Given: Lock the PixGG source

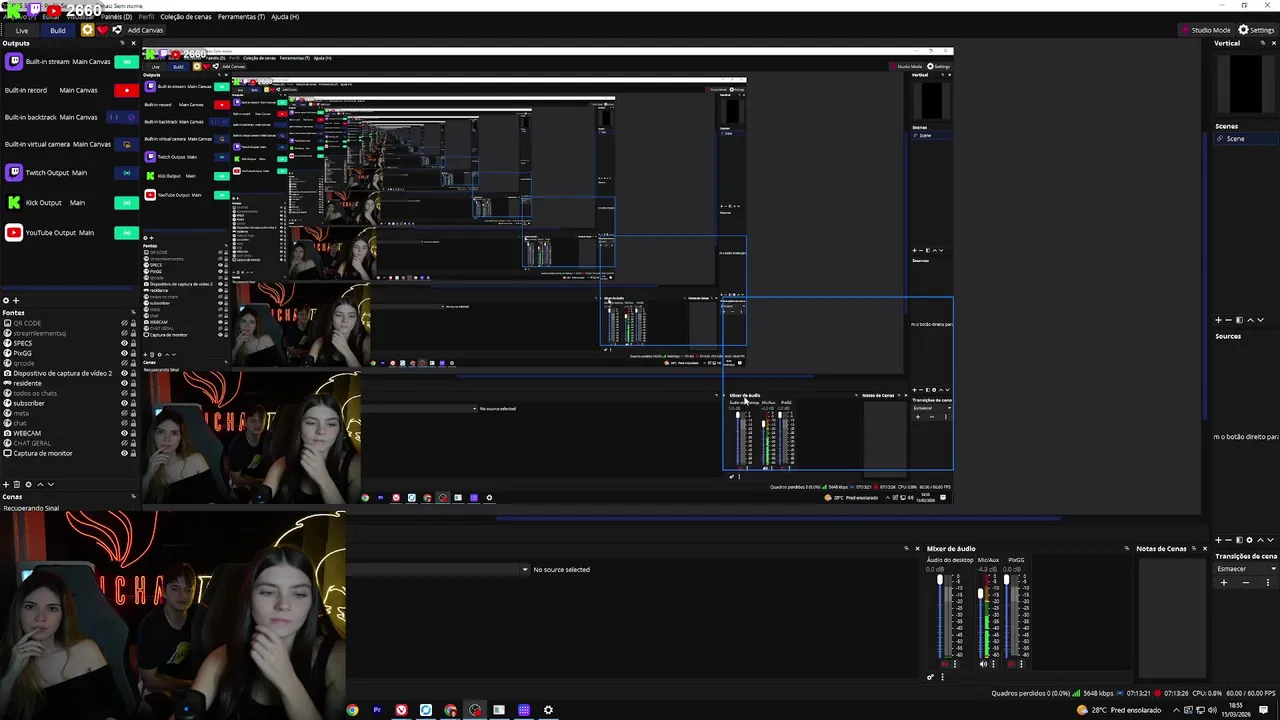Looking at the screenshot, I should pyautogui.click(x=133, y=353).
